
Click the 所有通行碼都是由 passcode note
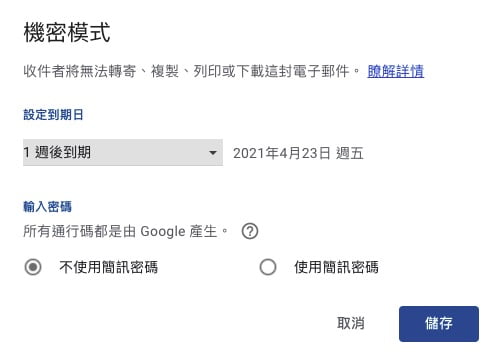[80, 231]
